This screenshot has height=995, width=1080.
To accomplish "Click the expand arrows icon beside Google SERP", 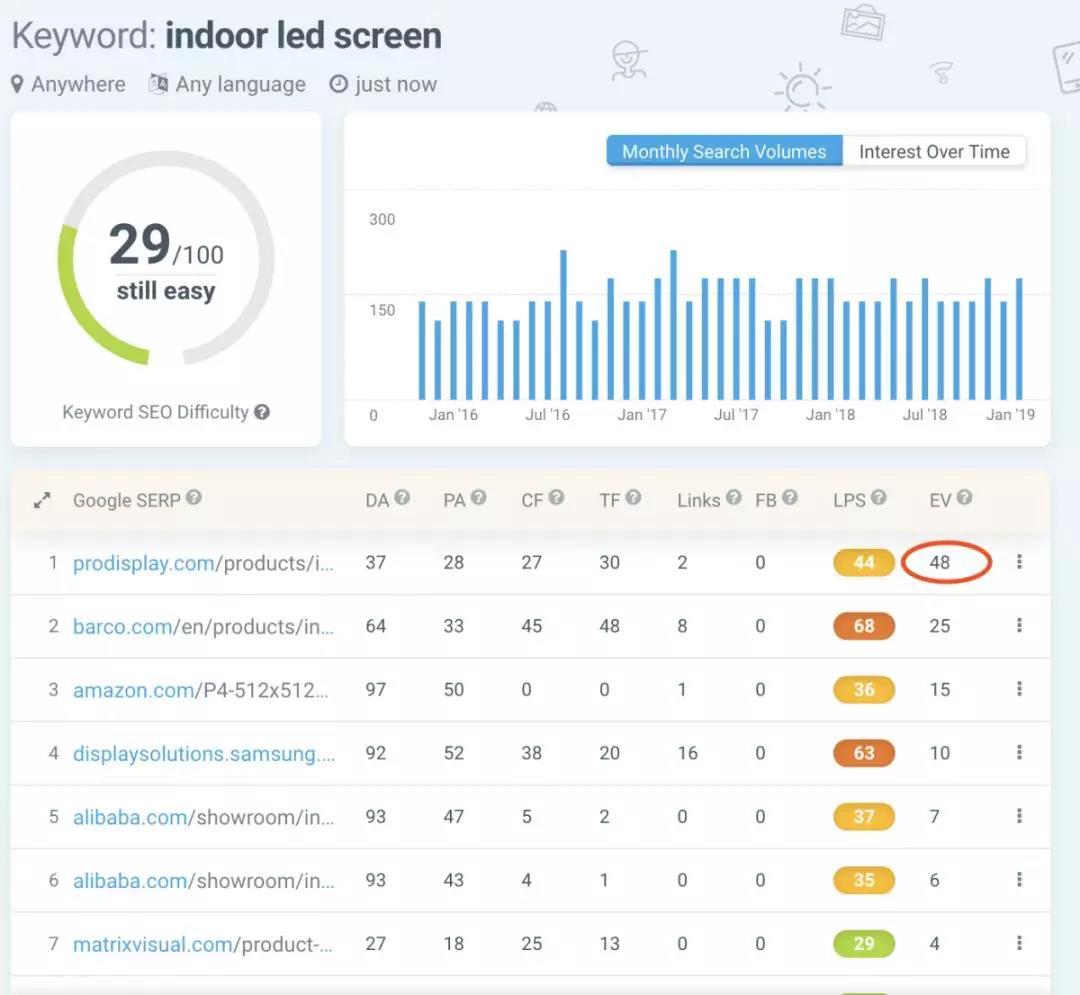I will point(42,501).
